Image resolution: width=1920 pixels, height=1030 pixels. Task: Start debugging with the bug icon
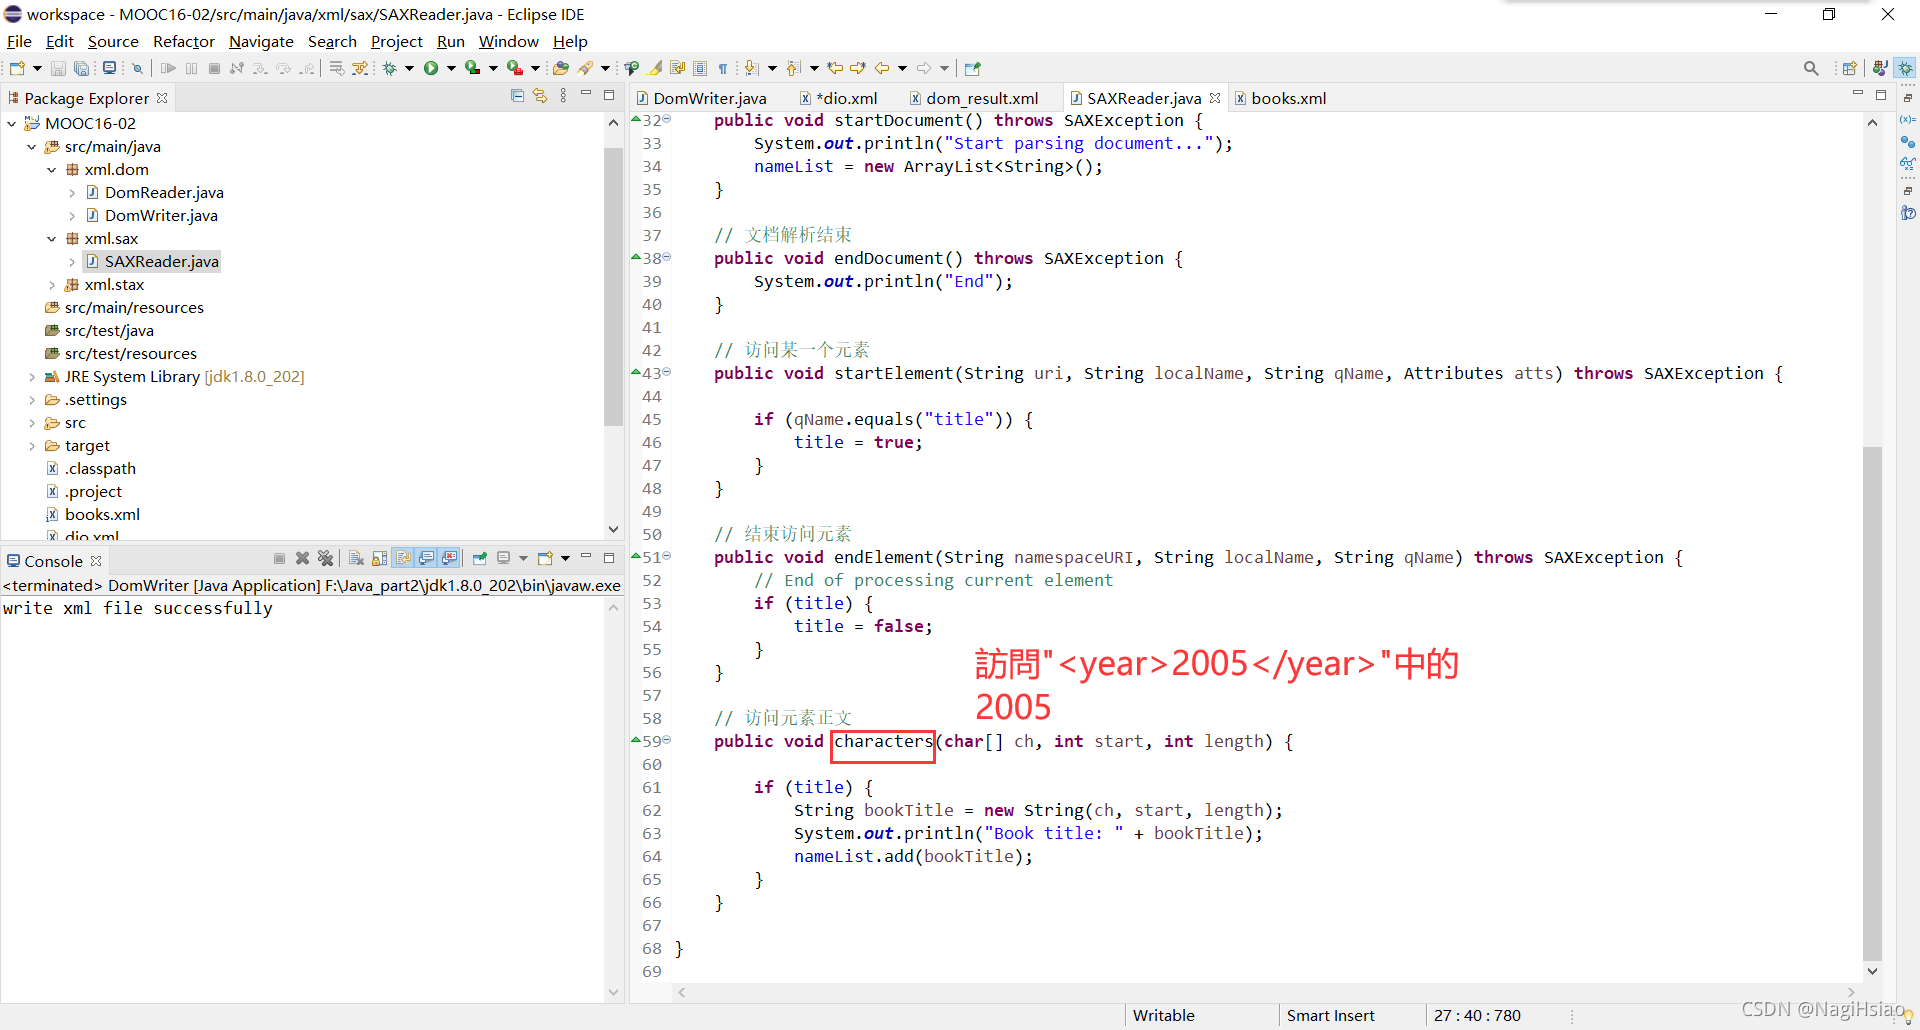(x=390, y=68)
